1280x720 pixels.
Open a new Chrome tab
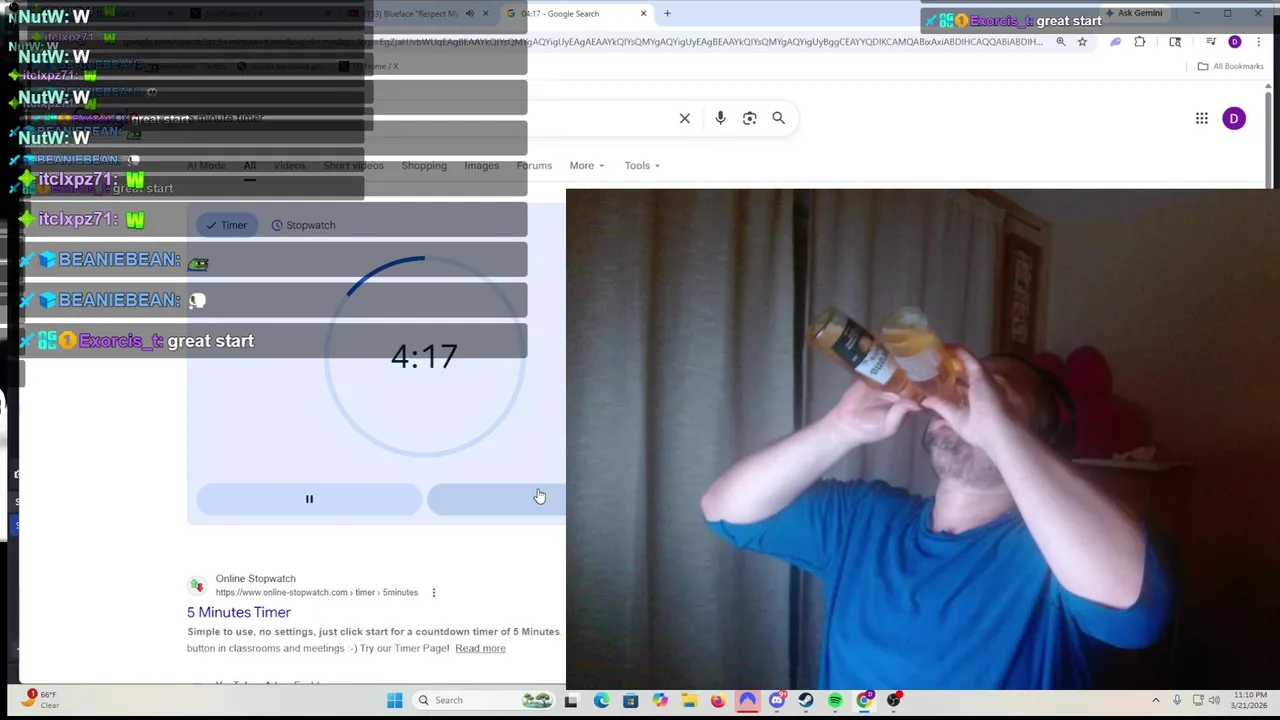667,14
